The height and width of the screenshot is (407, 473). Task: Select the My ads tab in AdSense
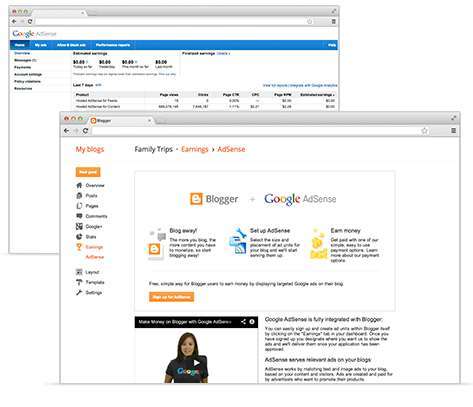pyautogui.click(x=41, y=45)
